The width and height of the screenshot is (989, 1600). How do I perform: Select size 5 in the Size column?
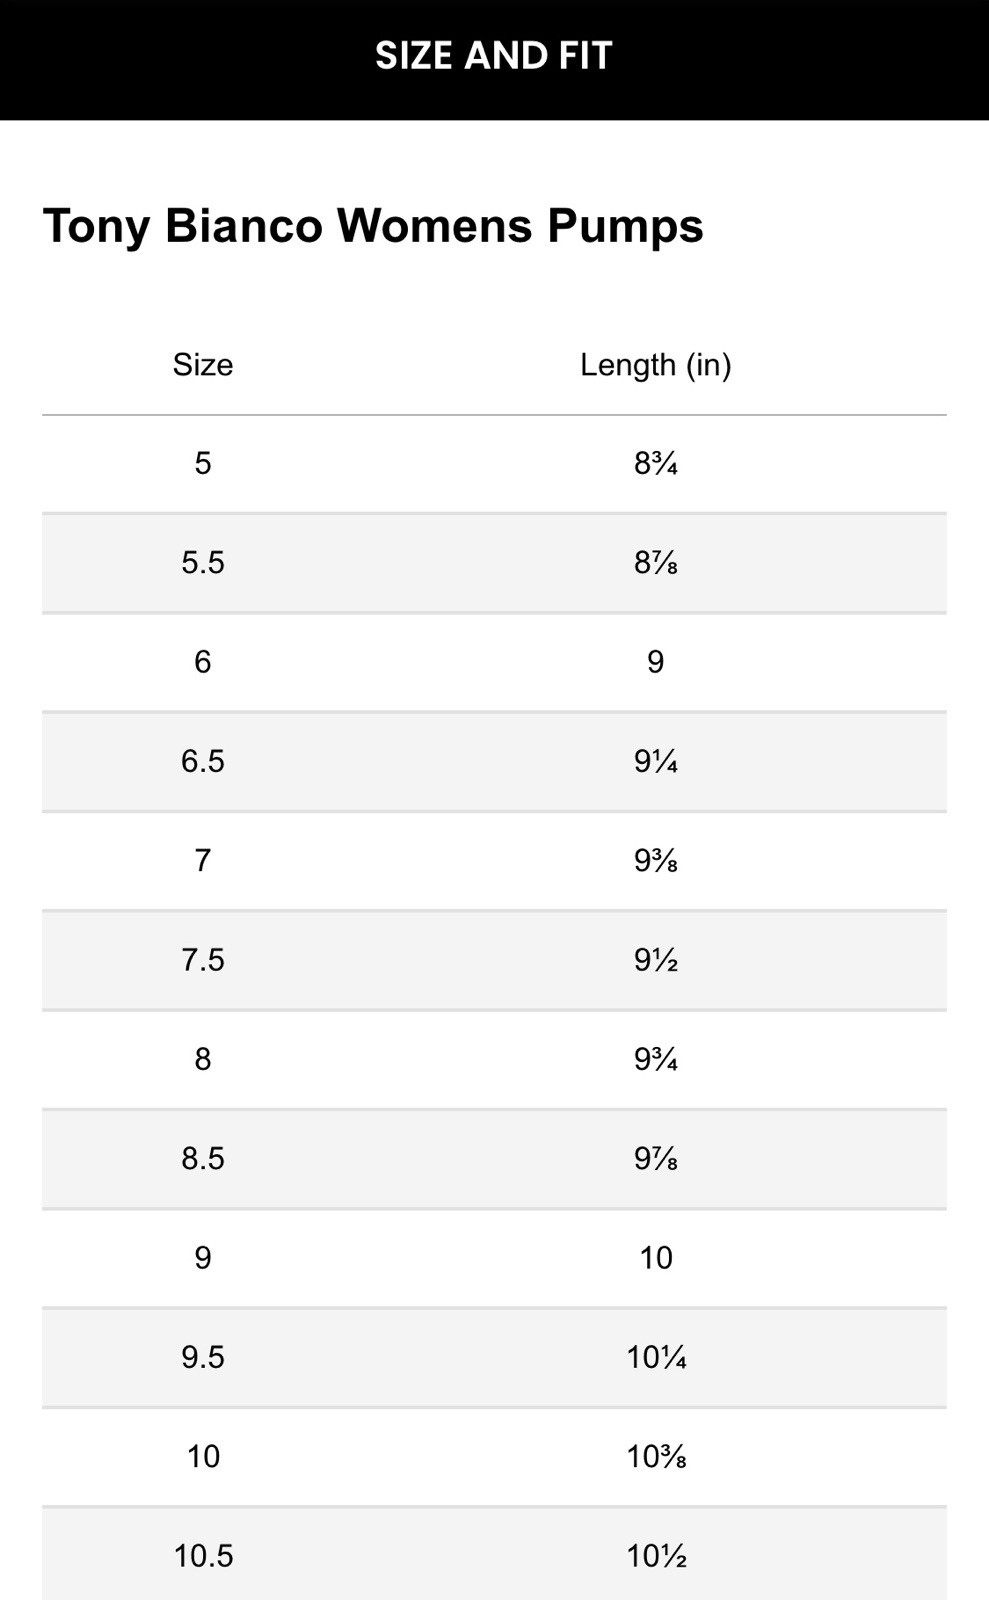[x=203, y=463]
